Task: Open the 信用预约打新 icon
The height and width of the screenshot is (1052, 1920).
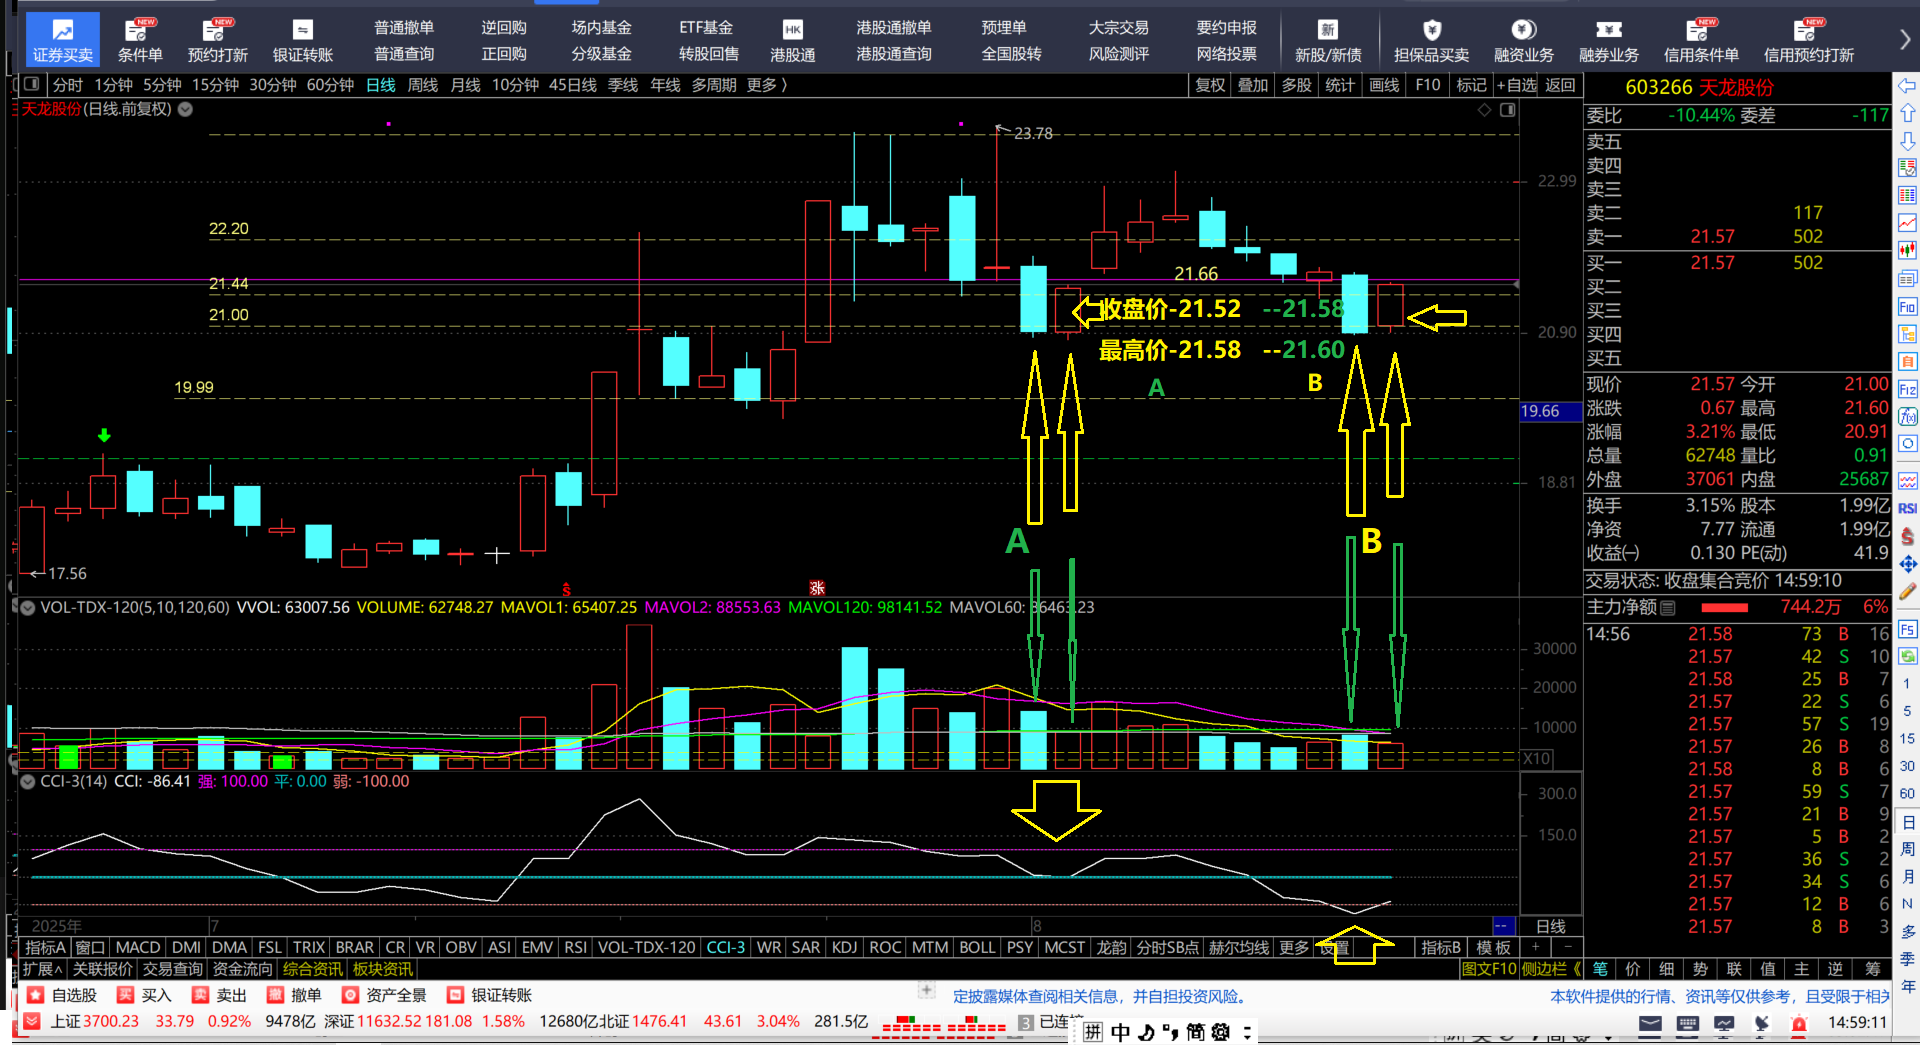Action: 1809,40
